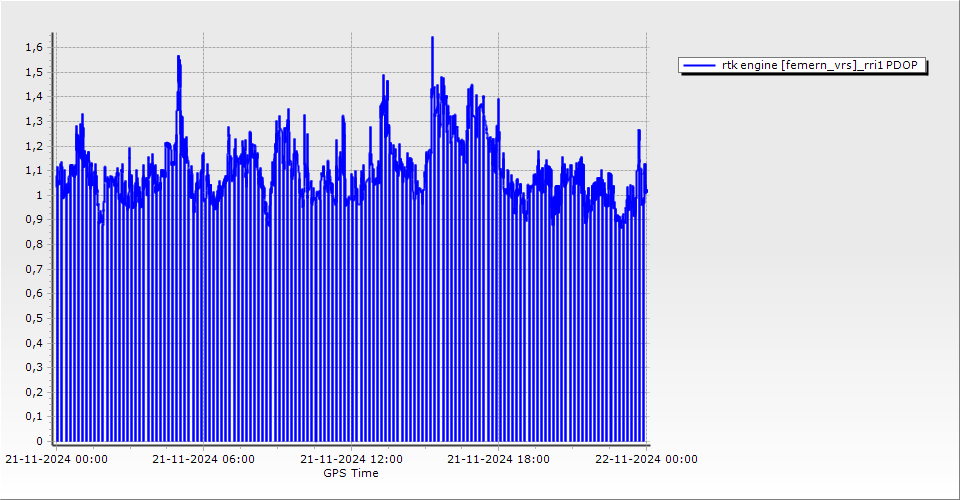Click the '21-11-2024 12:00' x-axis label

click(x=351, y=460)
